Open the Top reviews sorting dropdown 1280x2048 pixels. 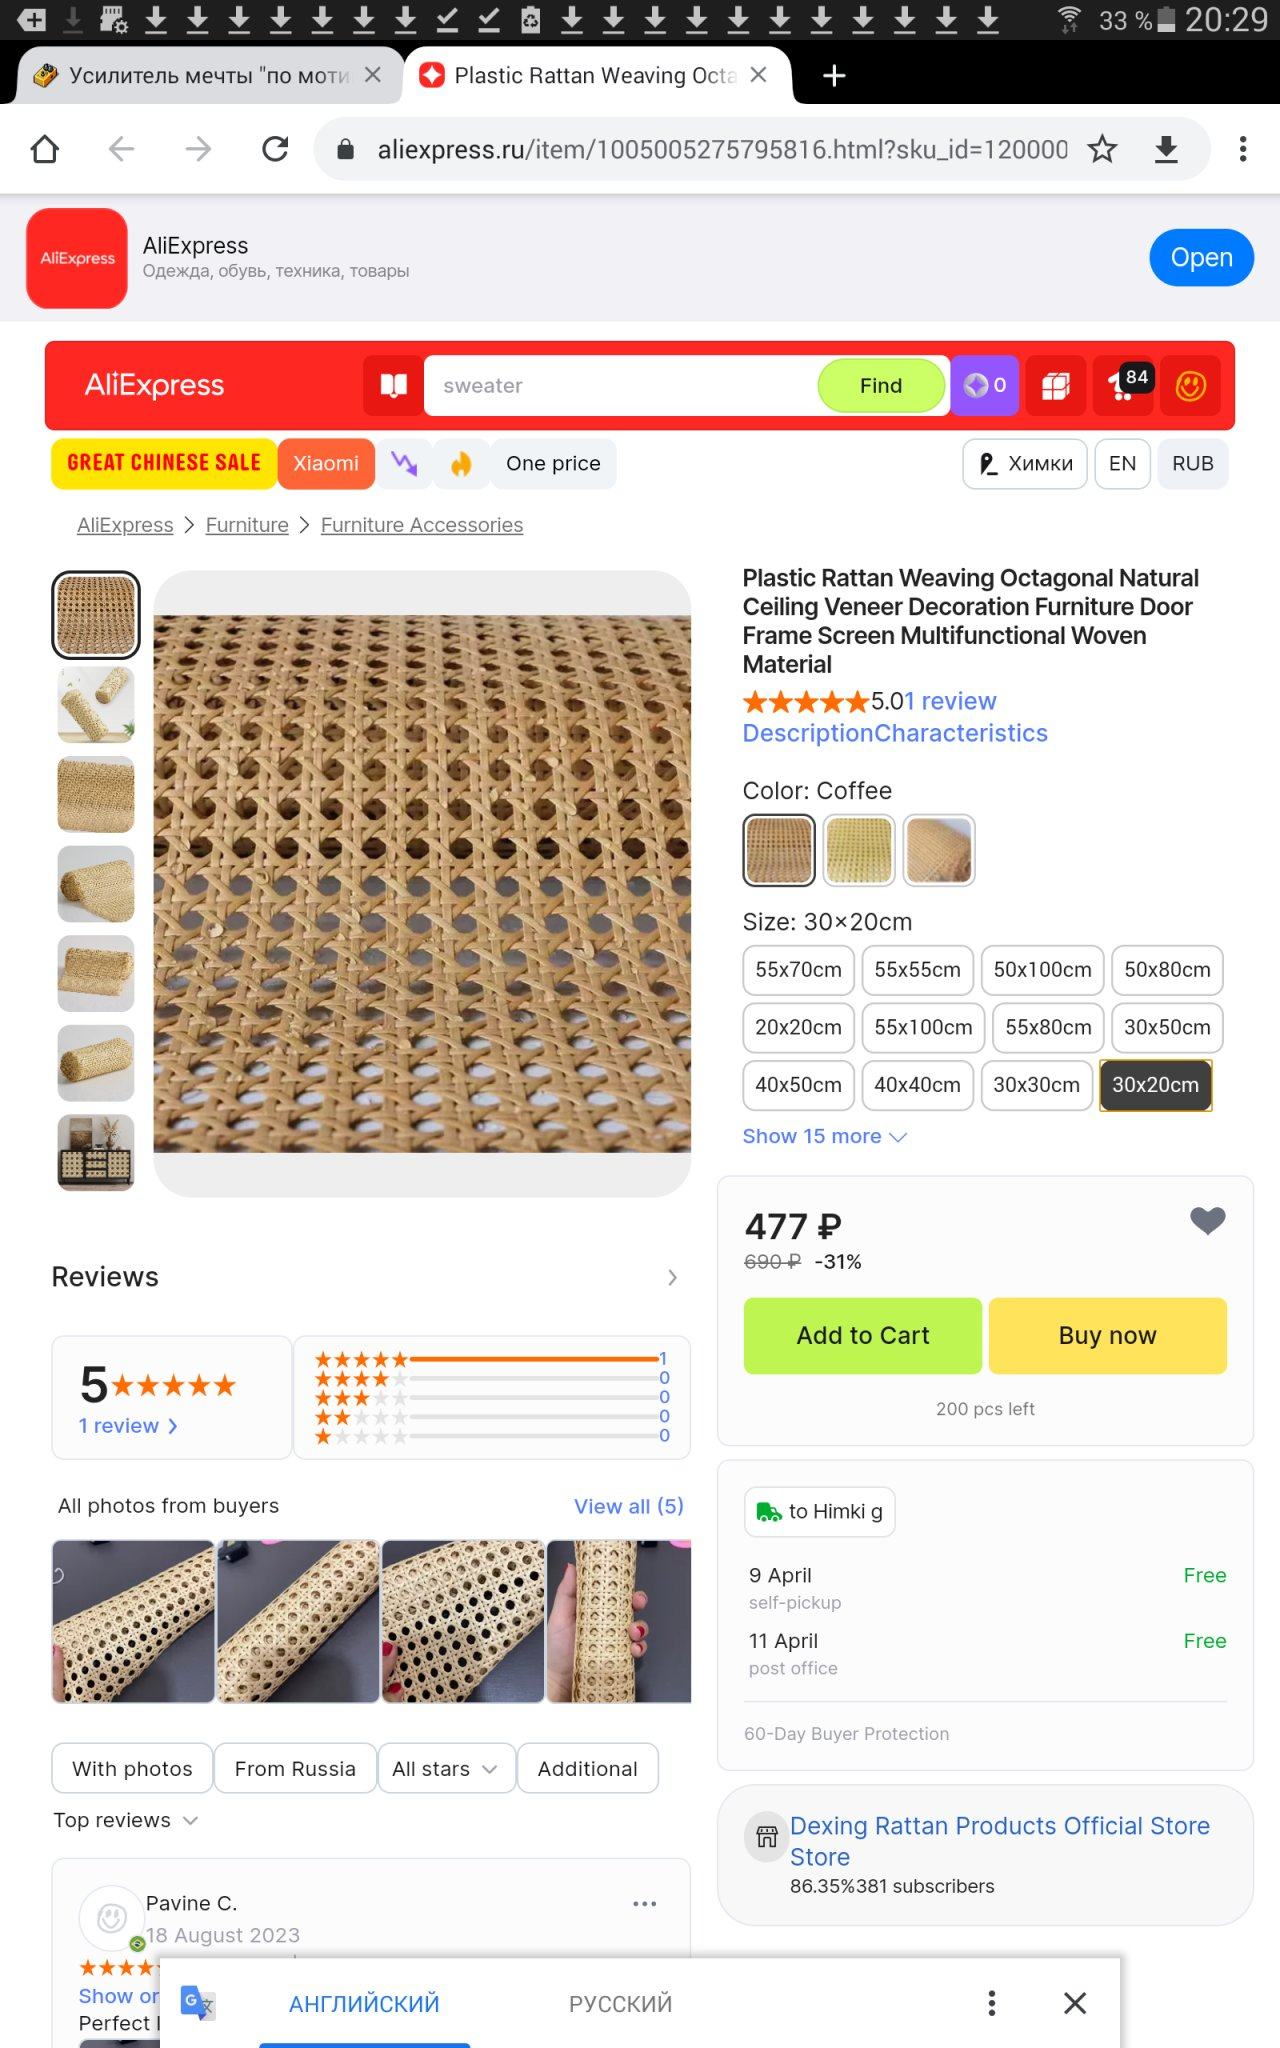pos(126,1821)
